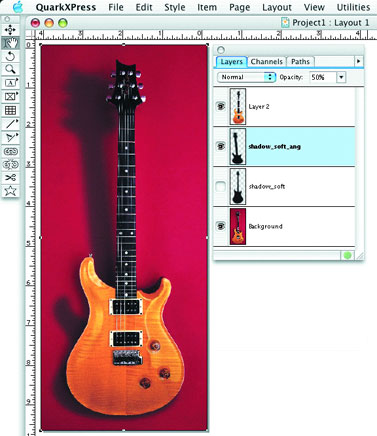
Task: Click the shadow_soft_ang layer name
Action: click(274, 146)
